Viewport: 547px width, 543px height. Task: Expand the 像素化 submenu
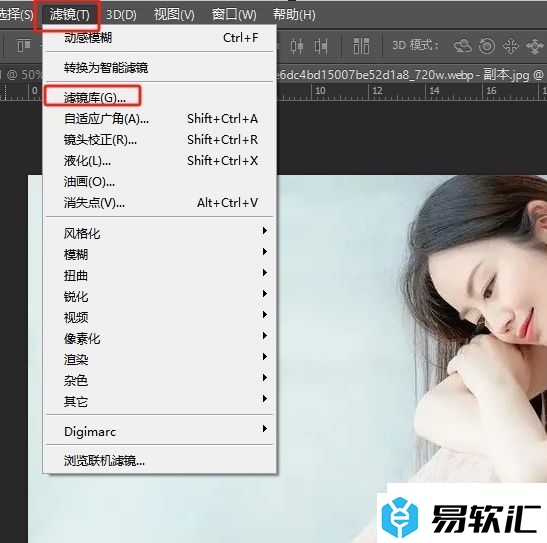tap(160, 338)
